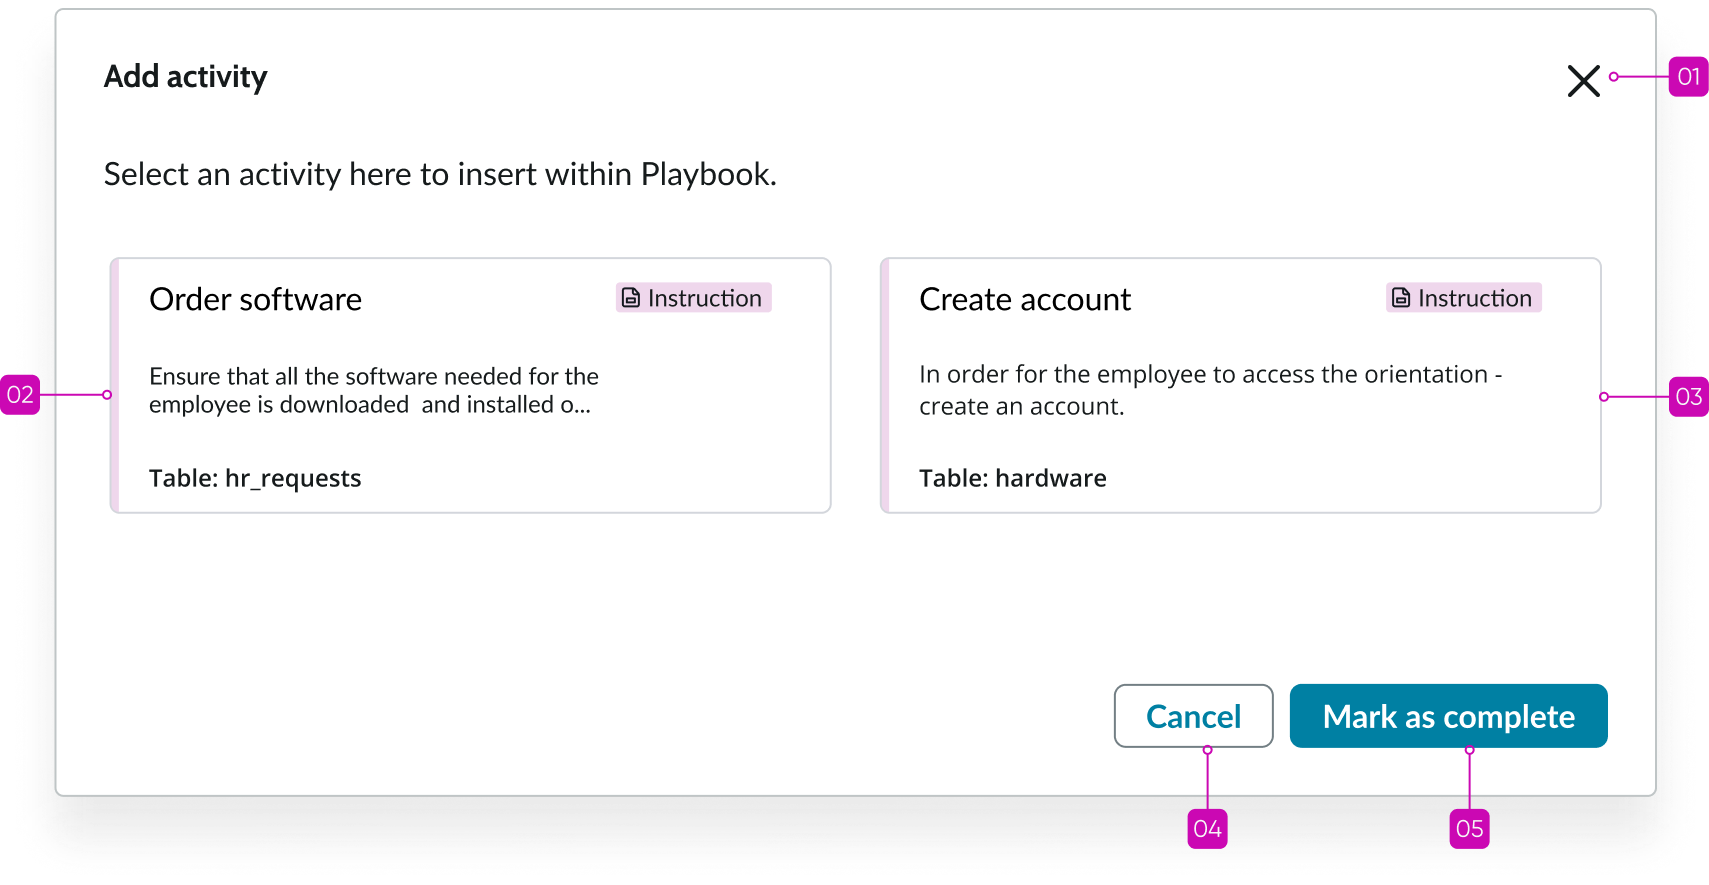1709x885 pixels.
Task: Select the Create account activity card
Action: point(1240,385)
